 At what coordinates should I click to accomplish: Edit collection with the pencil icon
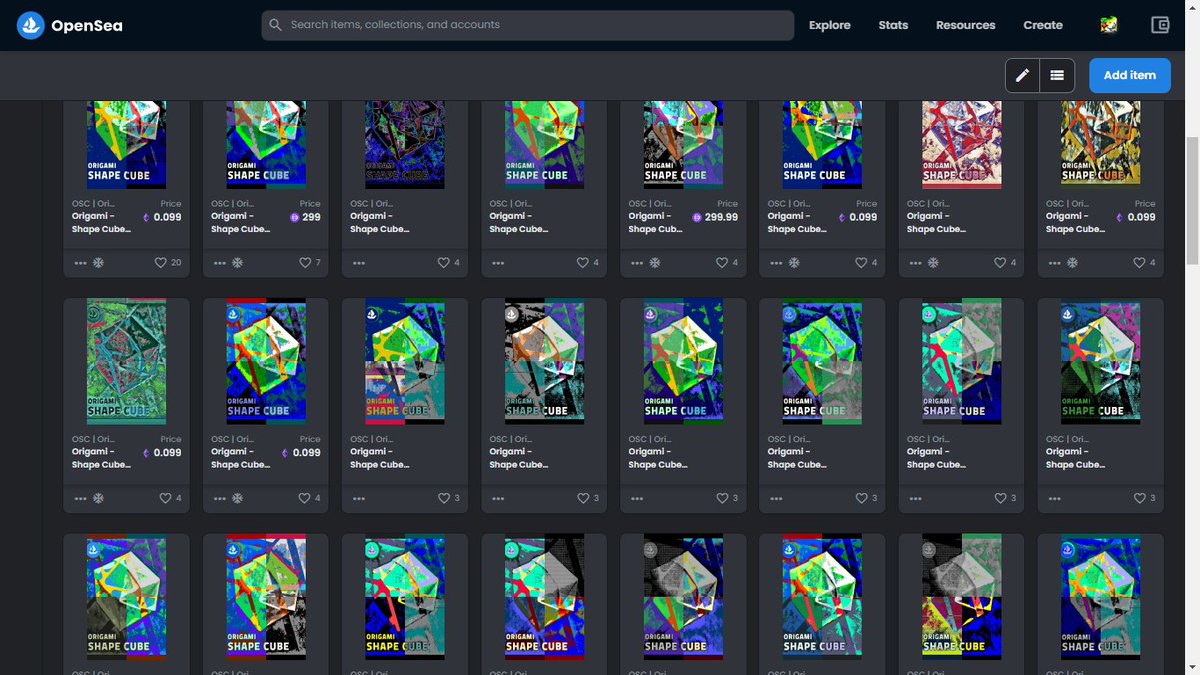tap(1022, 75)
